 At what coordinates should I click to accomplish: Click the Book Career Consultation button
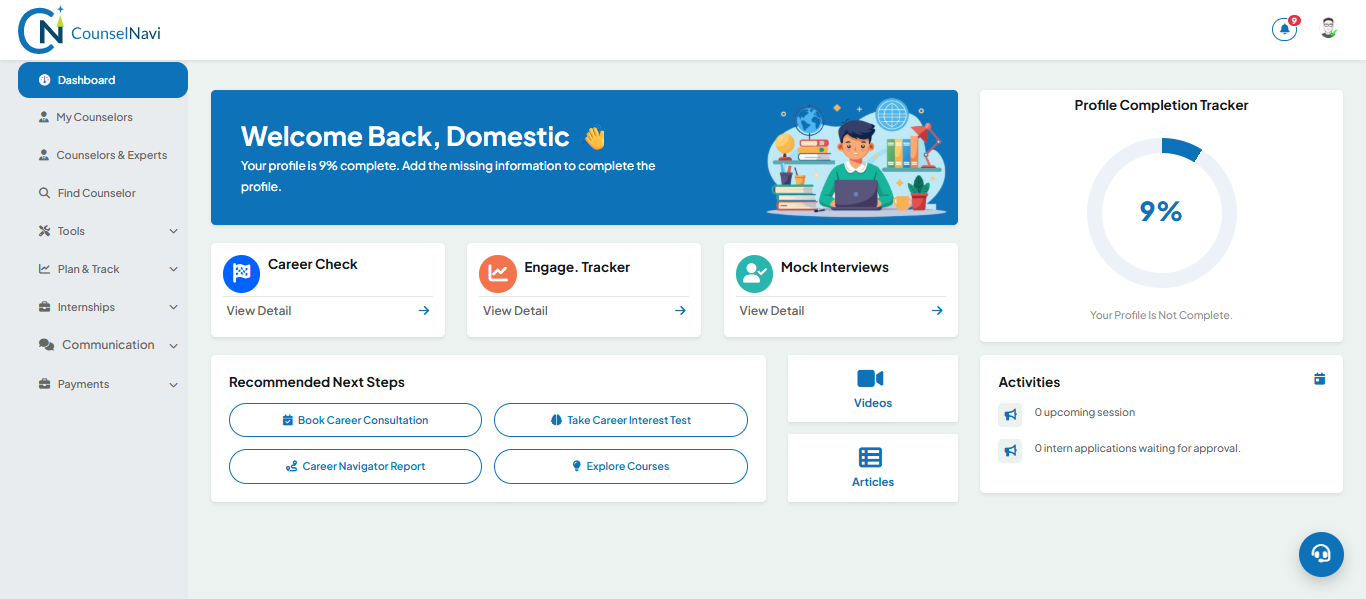[x=355, y=420]
